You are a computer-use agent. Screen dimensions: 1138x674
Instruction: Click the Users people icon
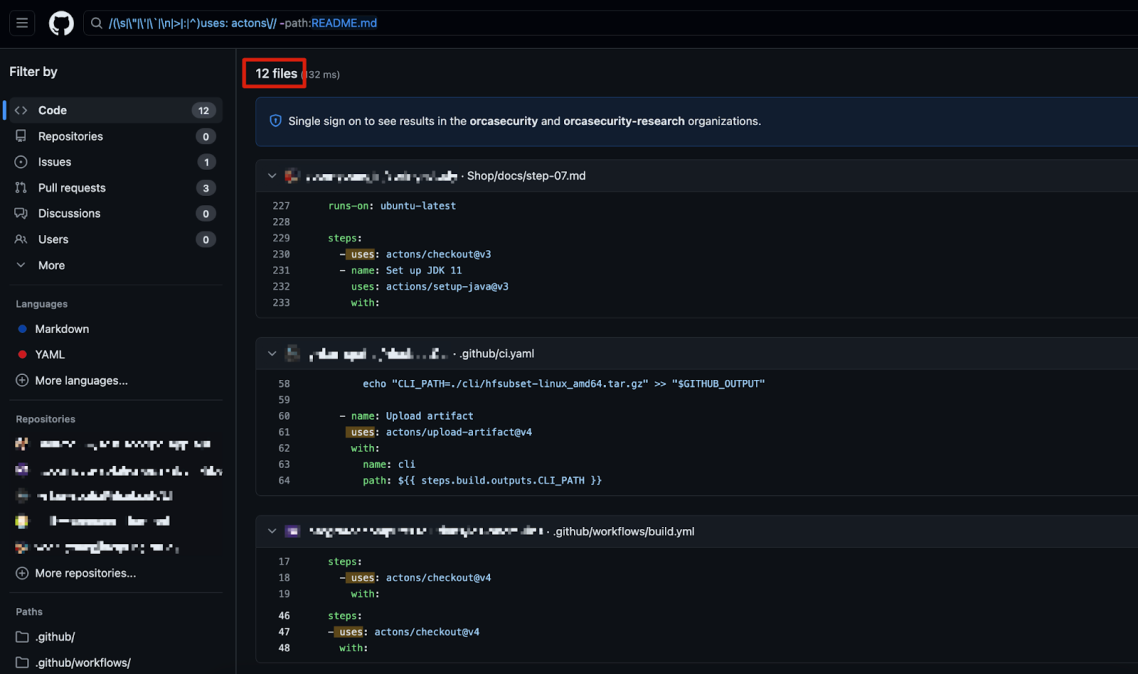tap(21, 239)
